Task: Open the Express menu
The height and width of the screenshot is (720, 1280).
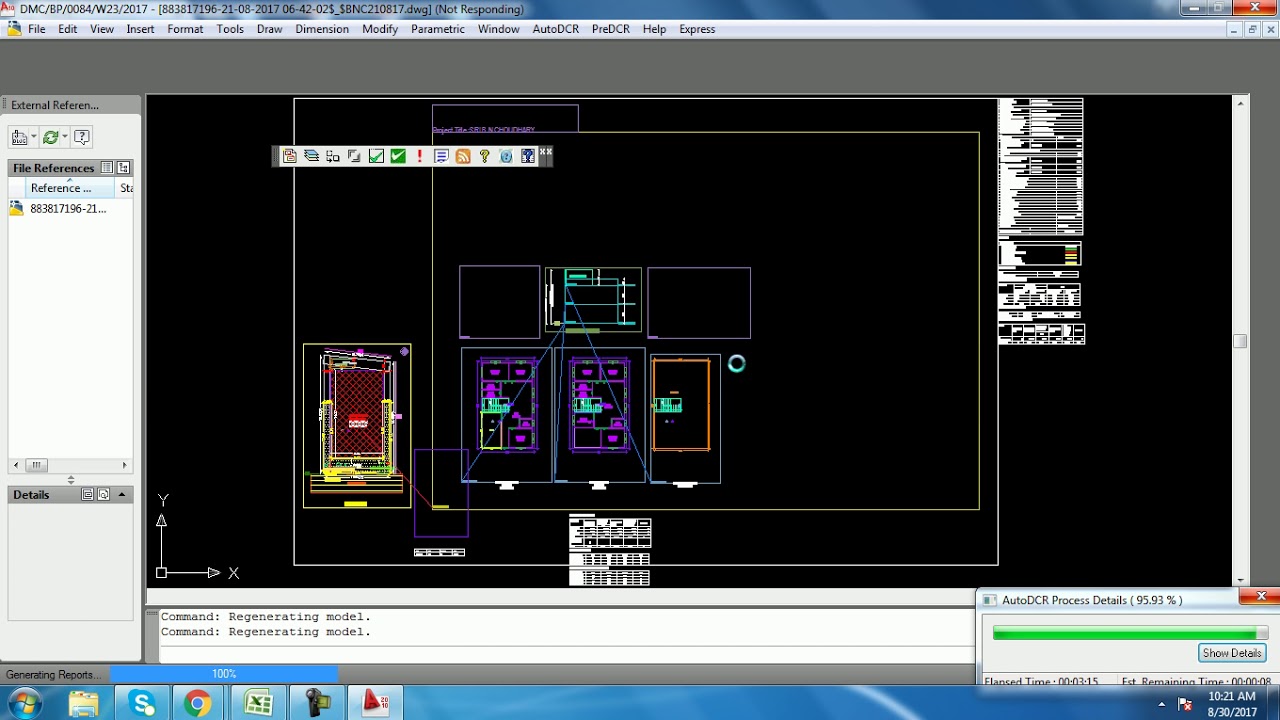Action: point(697,29)
